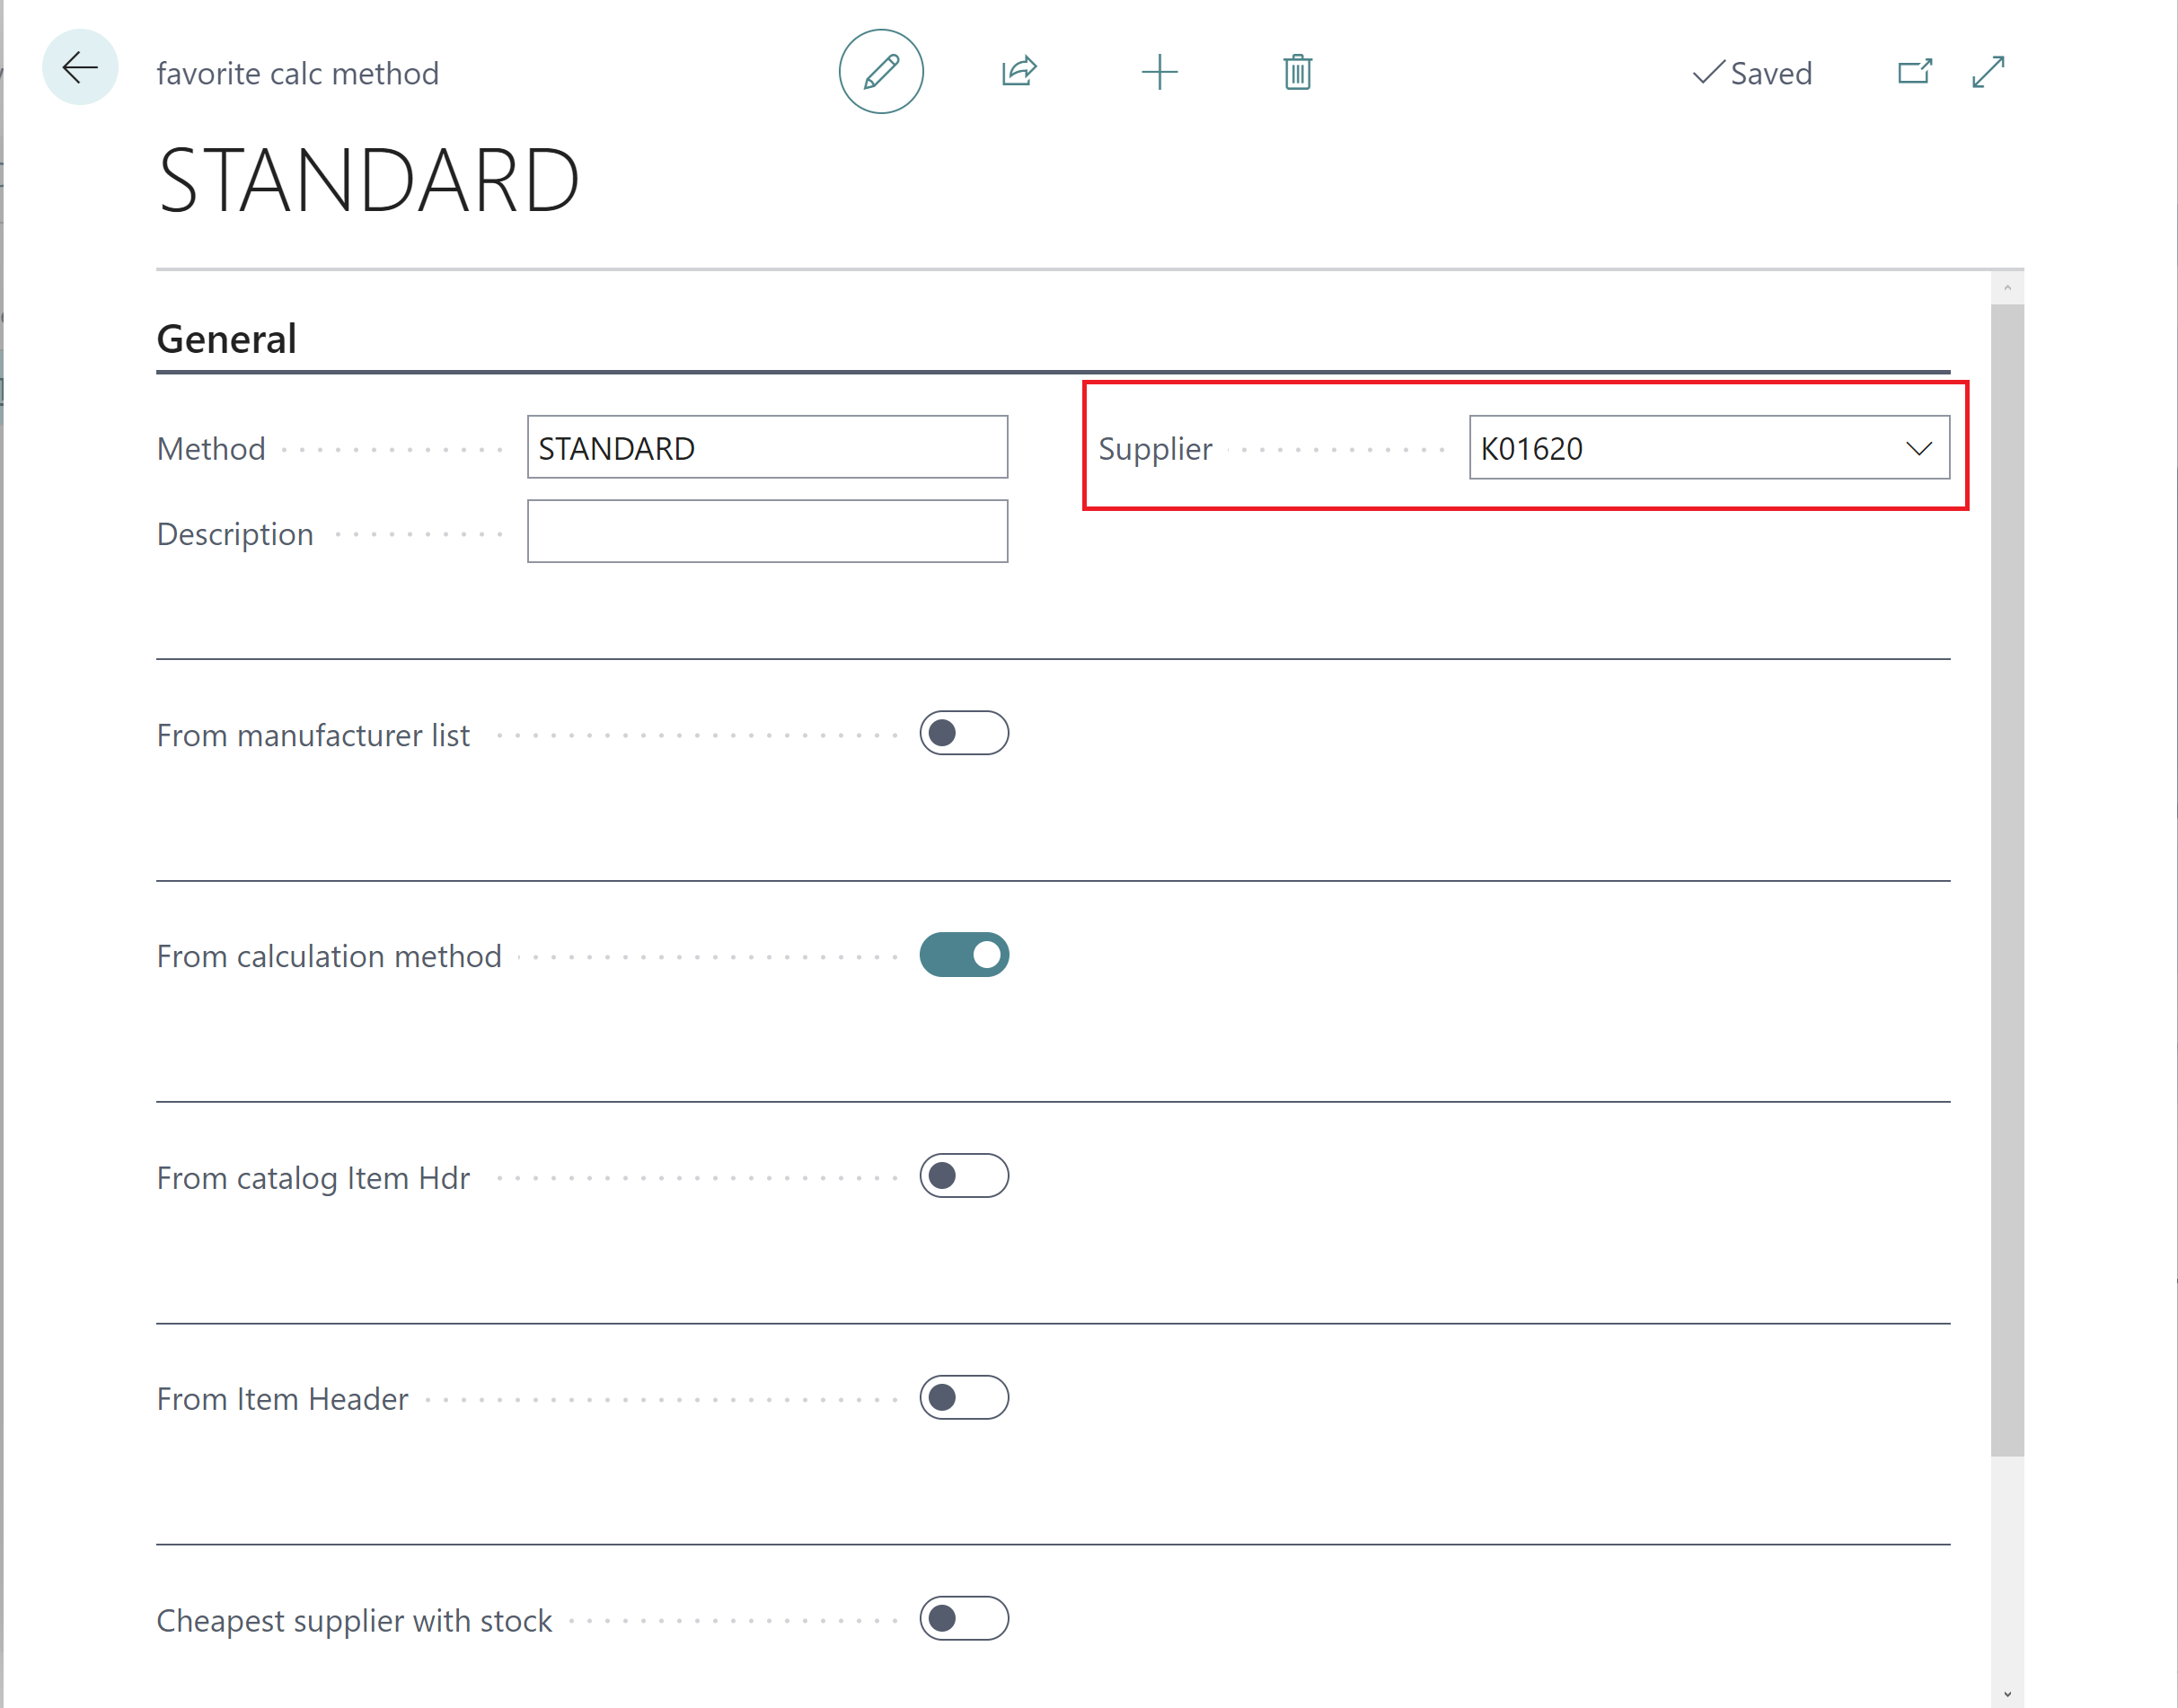Click scrollbar down arrow at bottom
The image size is (2178, 1708).
coord(2007,1694)
